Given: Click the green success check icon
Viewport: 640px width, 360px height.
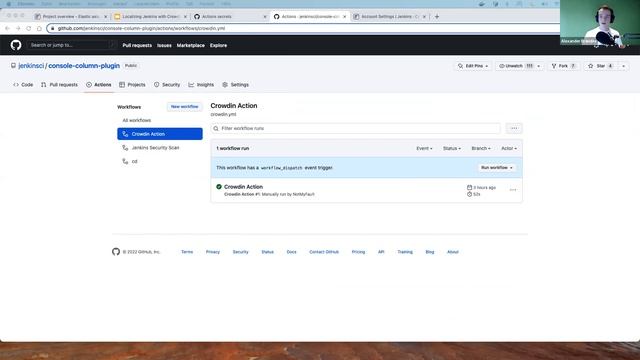Looking at the screenshot, I should (219, 187).
